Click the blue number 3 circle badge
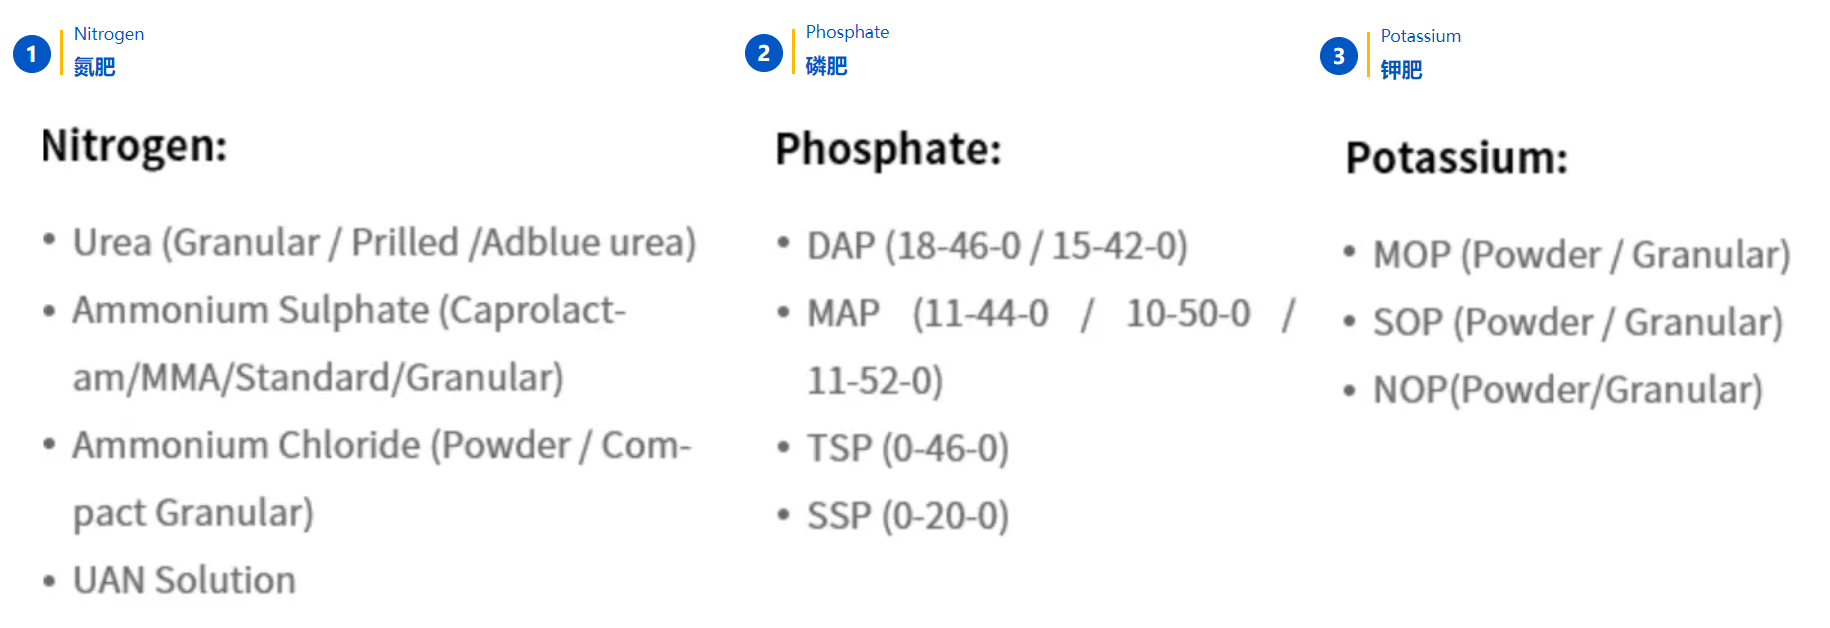This screenshot has height=628, width=1830. point(1339,57)
